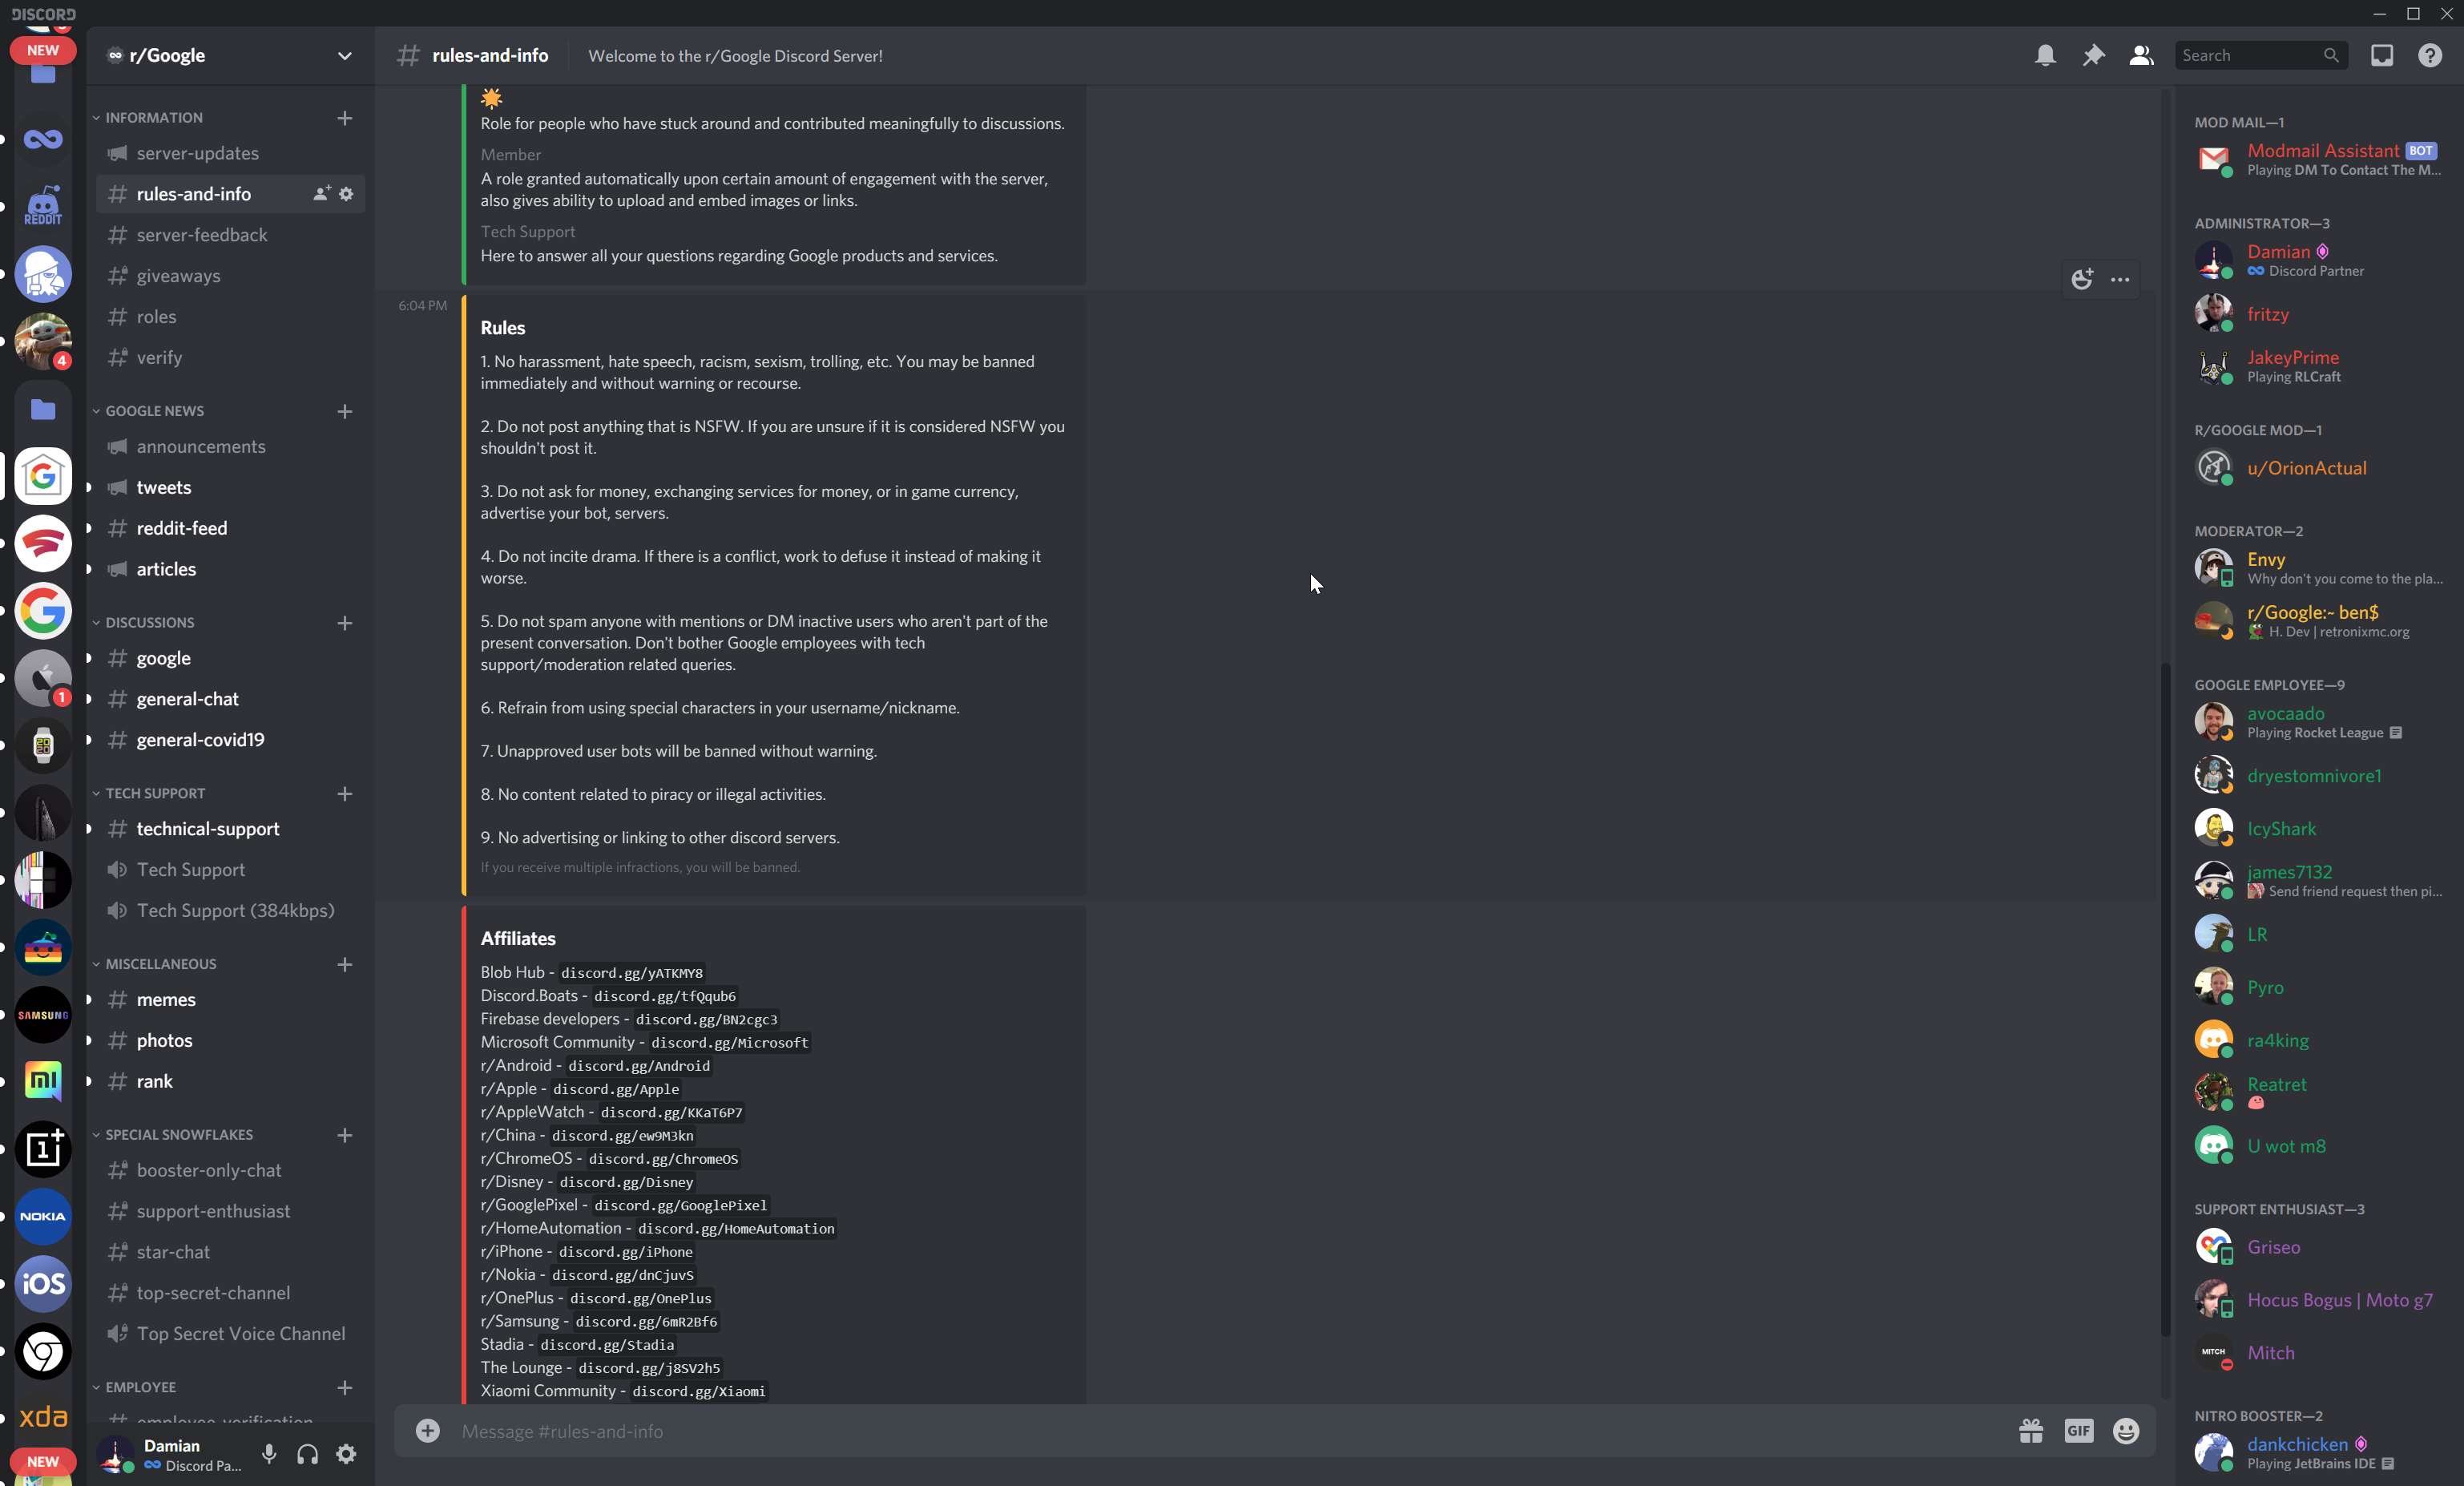Open the GIF picker
The height and width of the screenshot is (1486, 2464).
(x=2079, y=1431)
